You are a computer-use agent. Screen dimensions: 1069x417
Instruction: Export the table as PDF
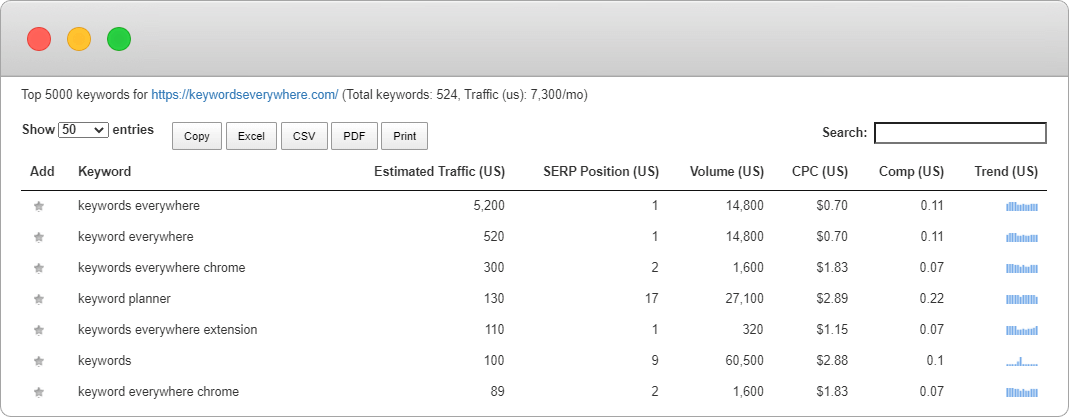(x=354, y=136)
